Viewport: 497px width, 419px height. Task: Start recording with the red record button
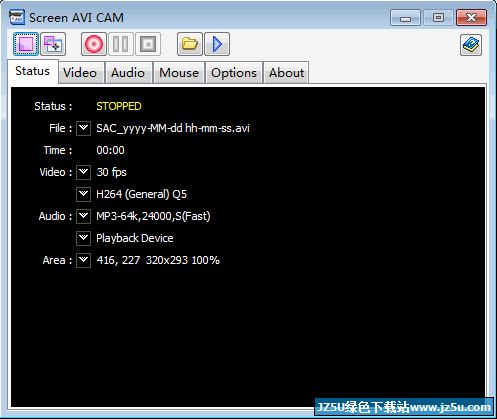click(94, 44)
